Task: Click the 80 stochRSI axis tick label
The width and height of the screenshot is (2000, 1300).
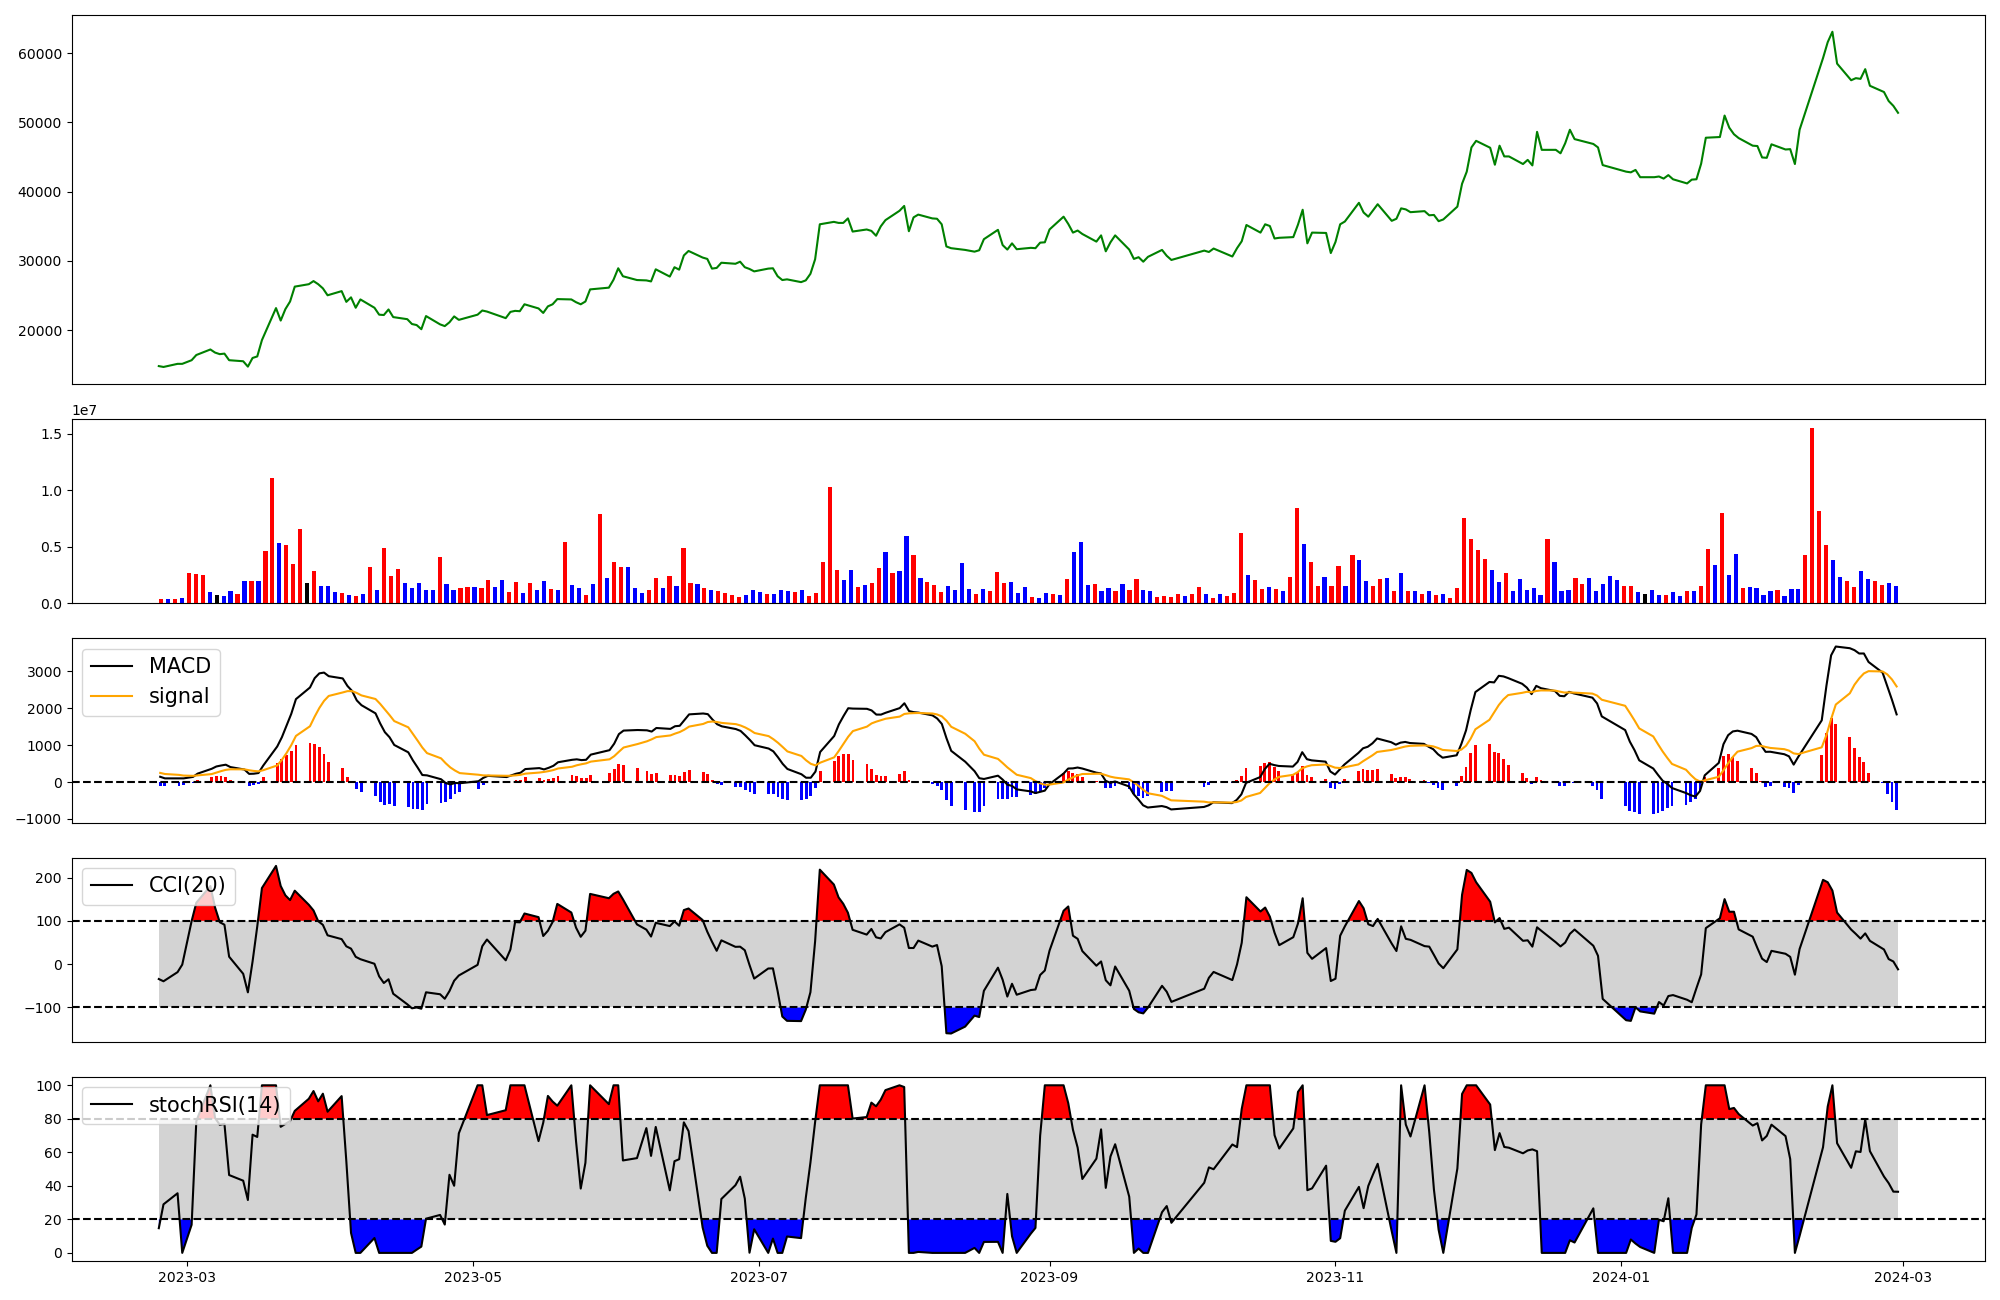Action: point(53,1119)
